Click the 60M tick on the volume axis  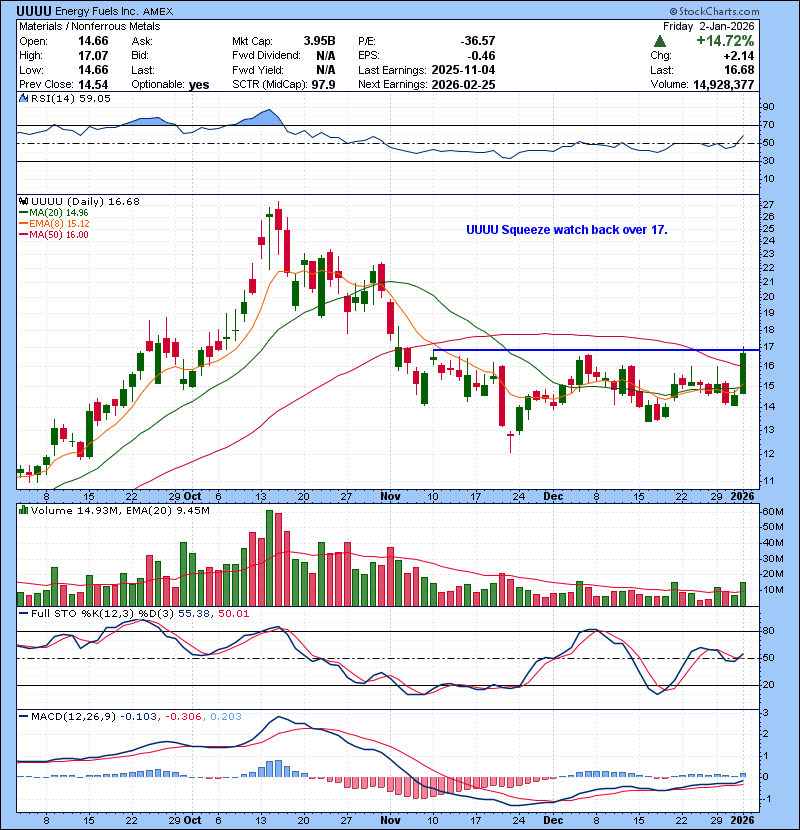tap(772, 511)
